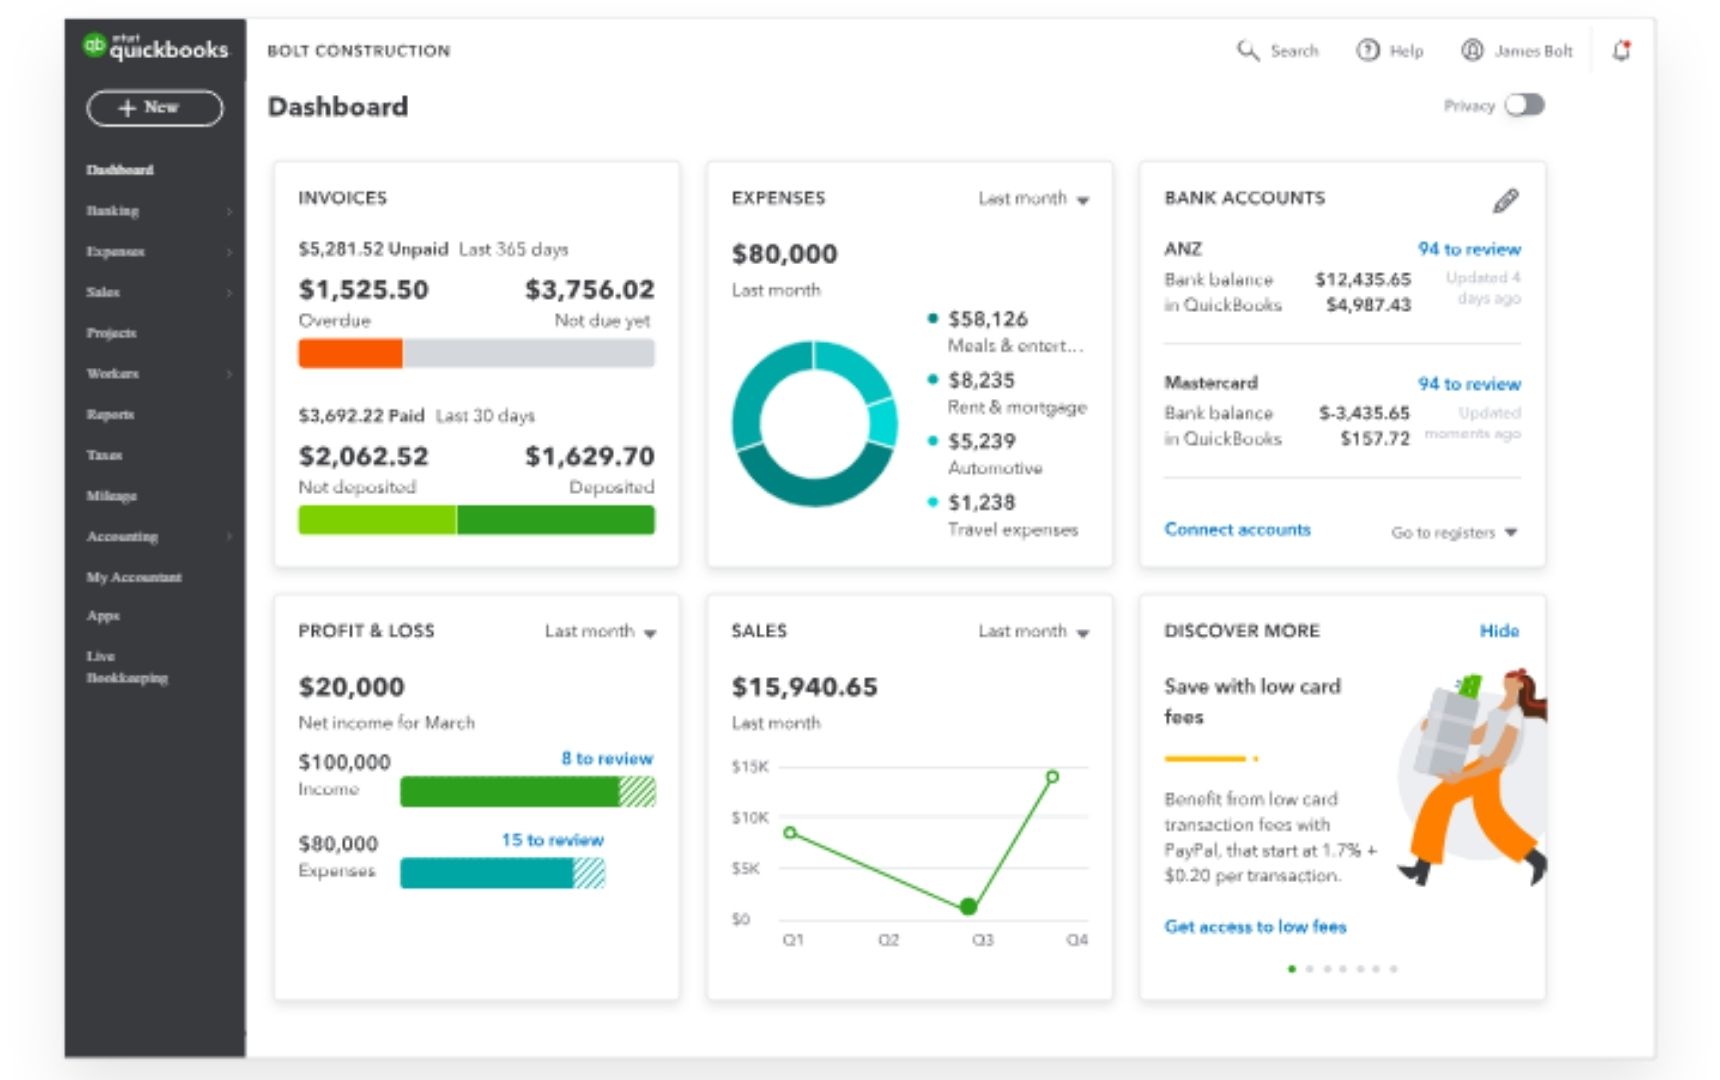
Task: Click the $15,940.65 sales total
Action: coord(804,687)
